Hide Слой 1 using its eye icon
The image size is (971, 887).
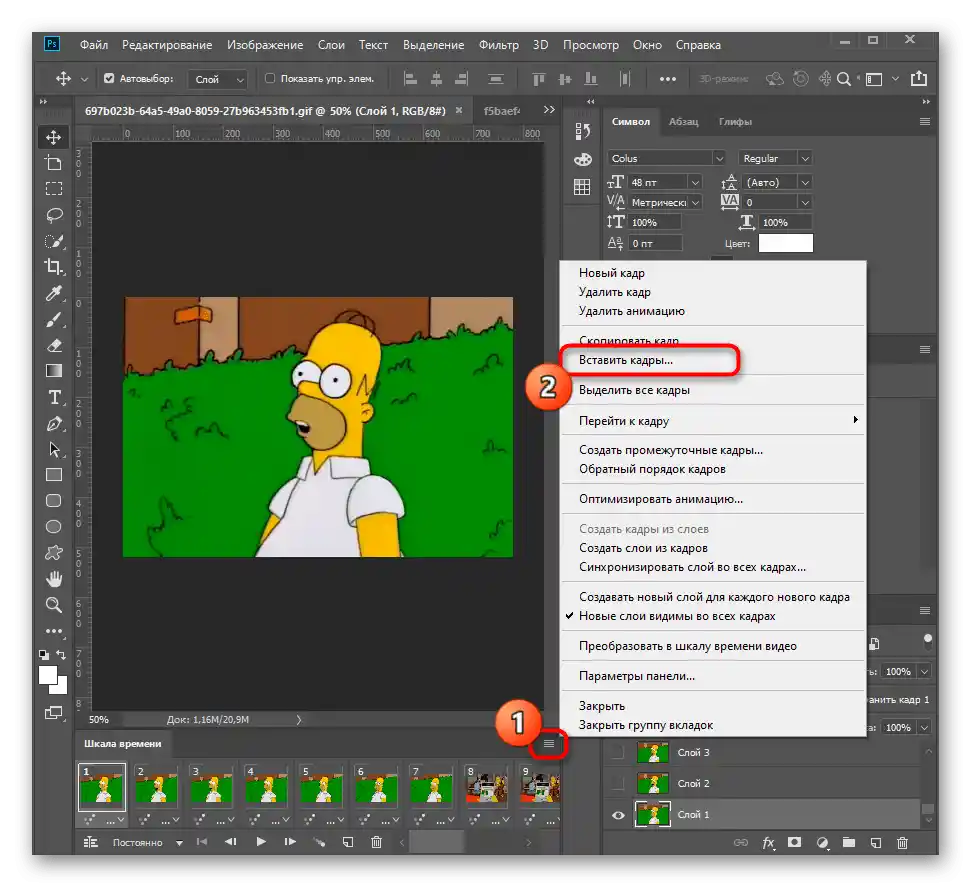click(x=618, y=815)
